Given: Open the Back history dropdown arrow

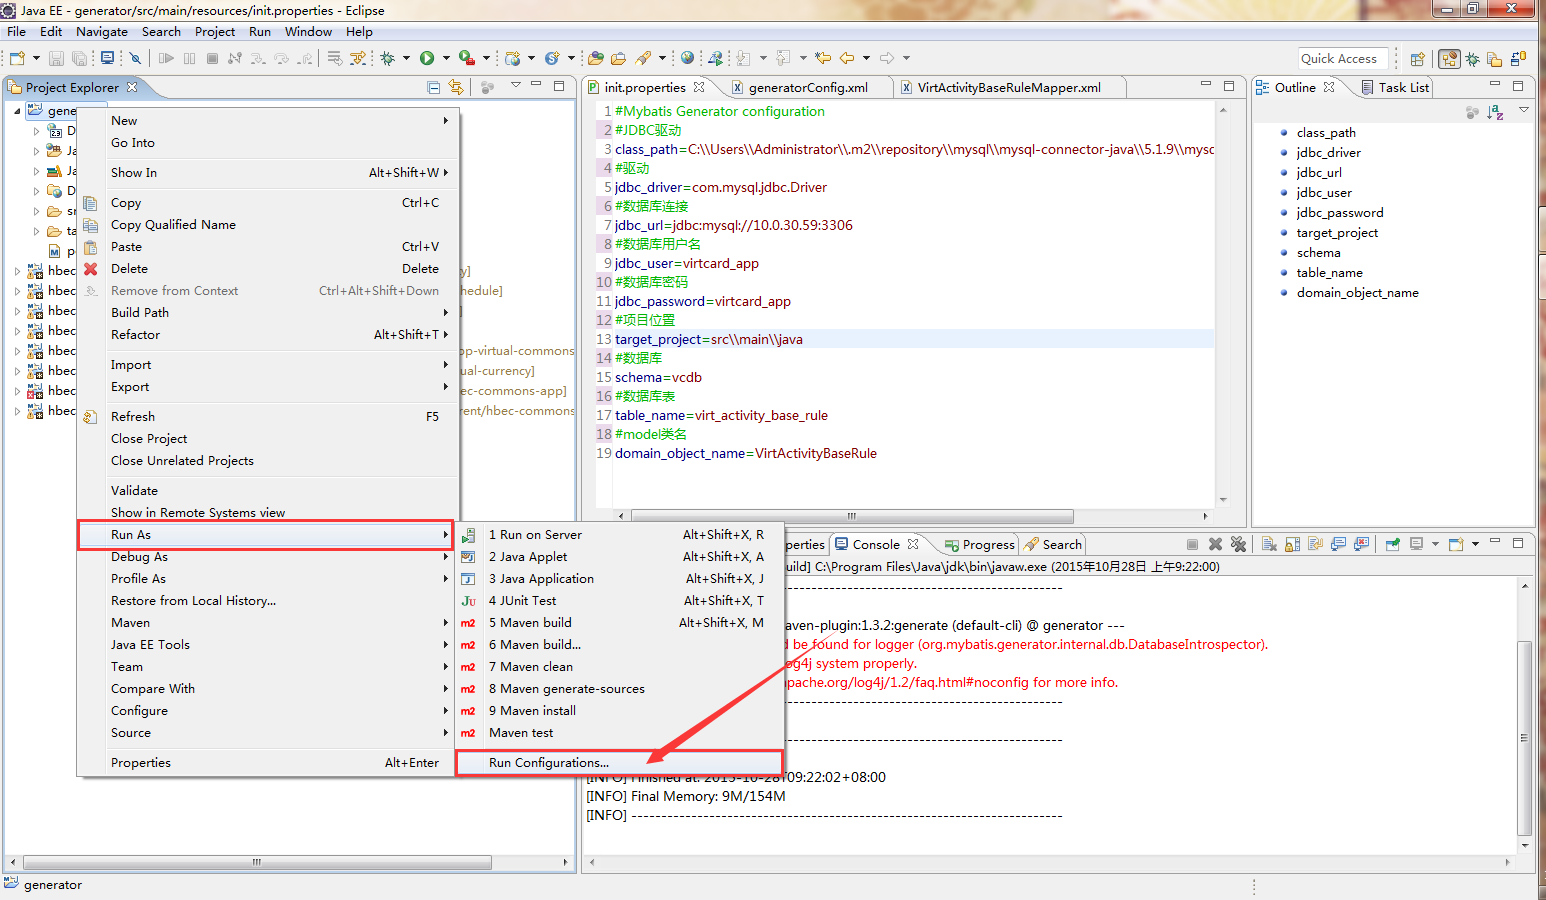Looking at the screenshot, I should click(866, 58).
